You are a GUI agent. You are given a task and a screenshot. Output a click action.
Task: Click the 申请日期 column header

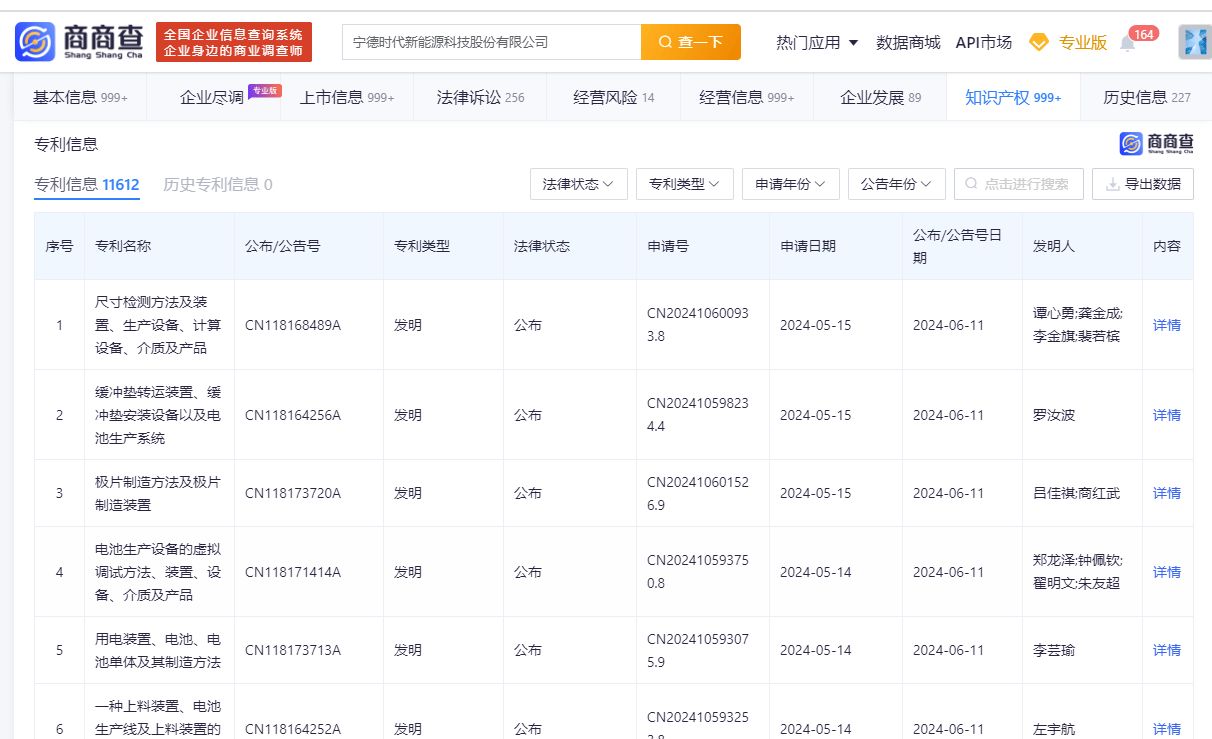click(808, 245)
